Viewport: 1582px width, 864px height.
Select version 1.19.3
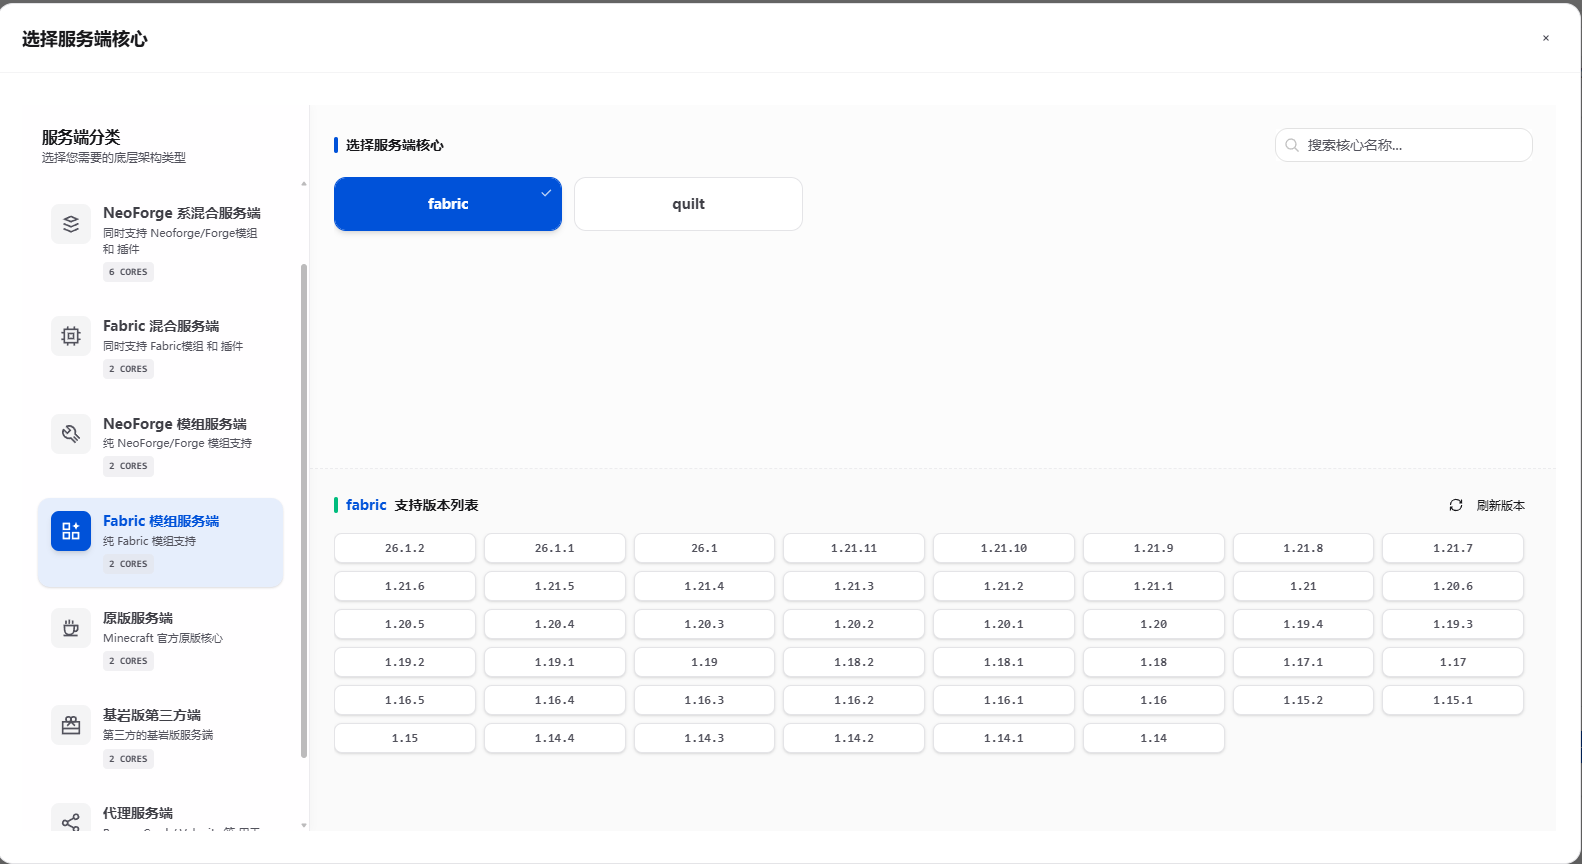coord(1453,624)
